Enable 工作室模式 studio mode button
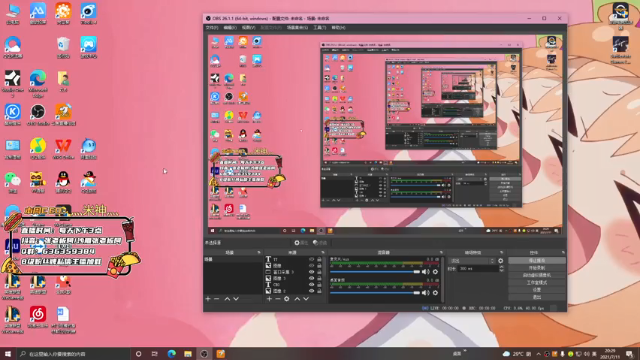 click(537, 282)
